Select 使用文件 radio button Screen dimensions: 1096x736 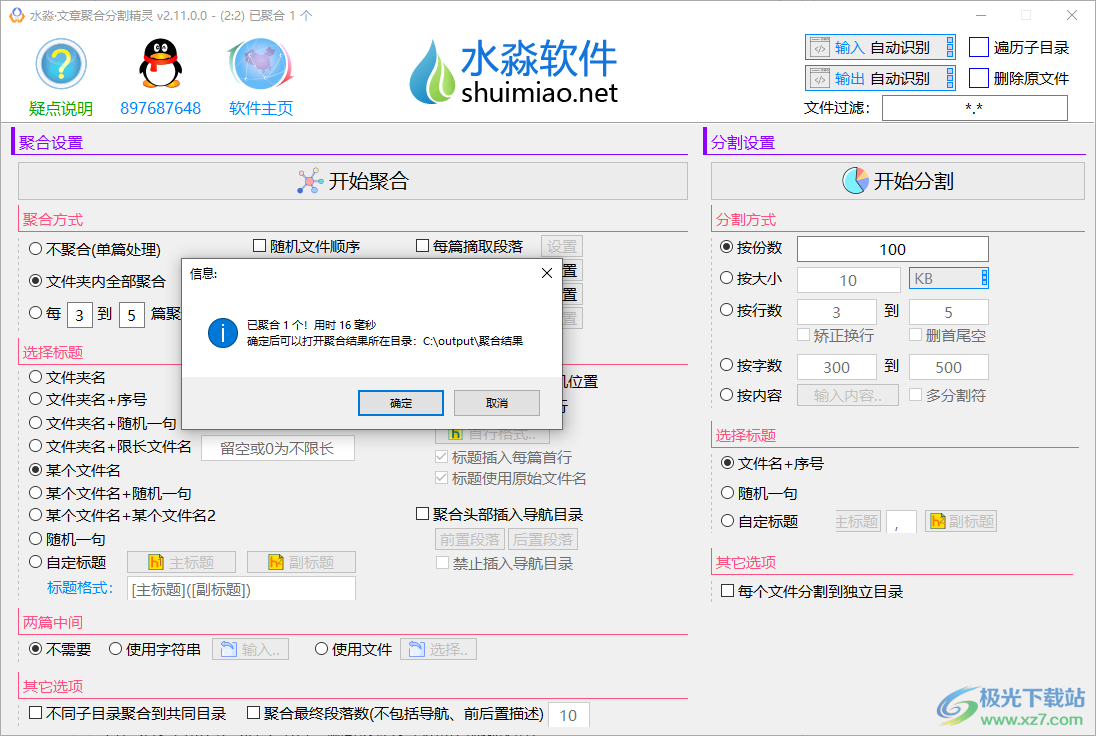click(x=322, y=649)
